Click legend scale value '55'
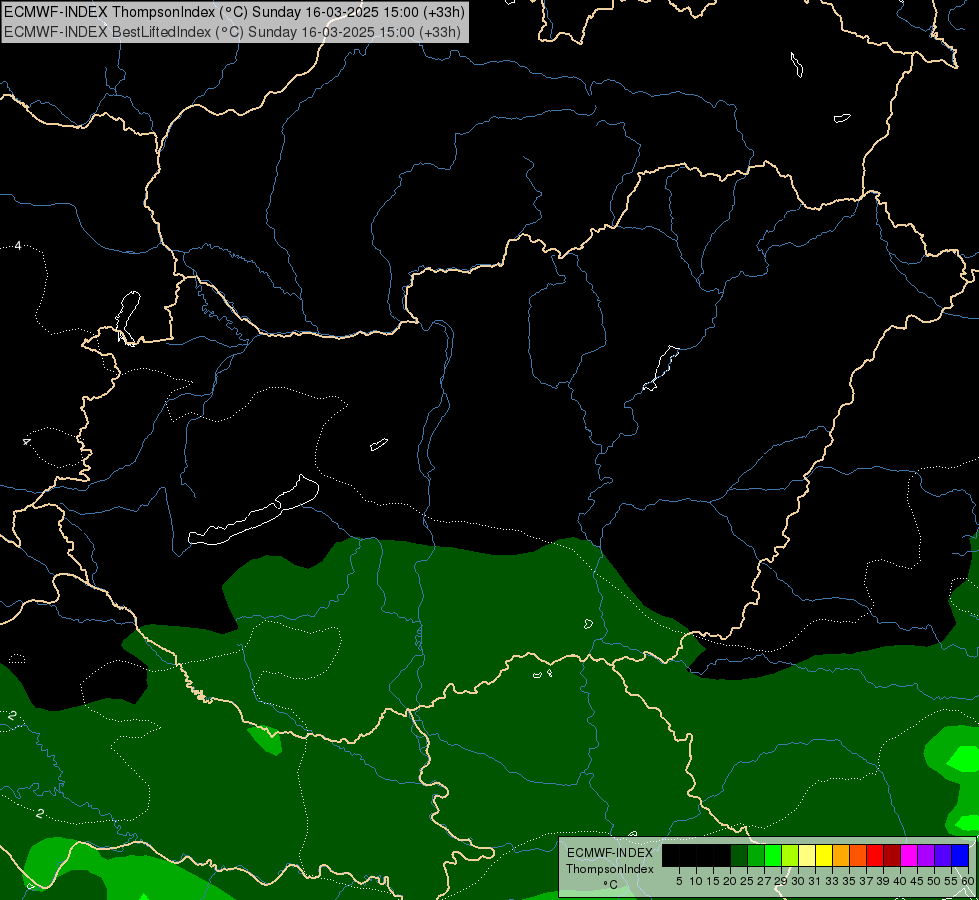 point(951,881)
